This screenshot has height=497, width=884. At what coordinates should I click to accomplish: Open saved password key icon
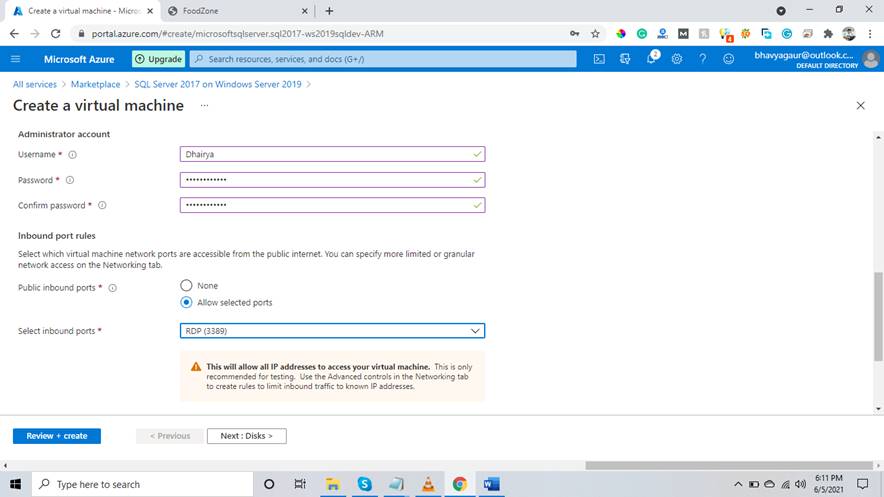tap(574, 34)
